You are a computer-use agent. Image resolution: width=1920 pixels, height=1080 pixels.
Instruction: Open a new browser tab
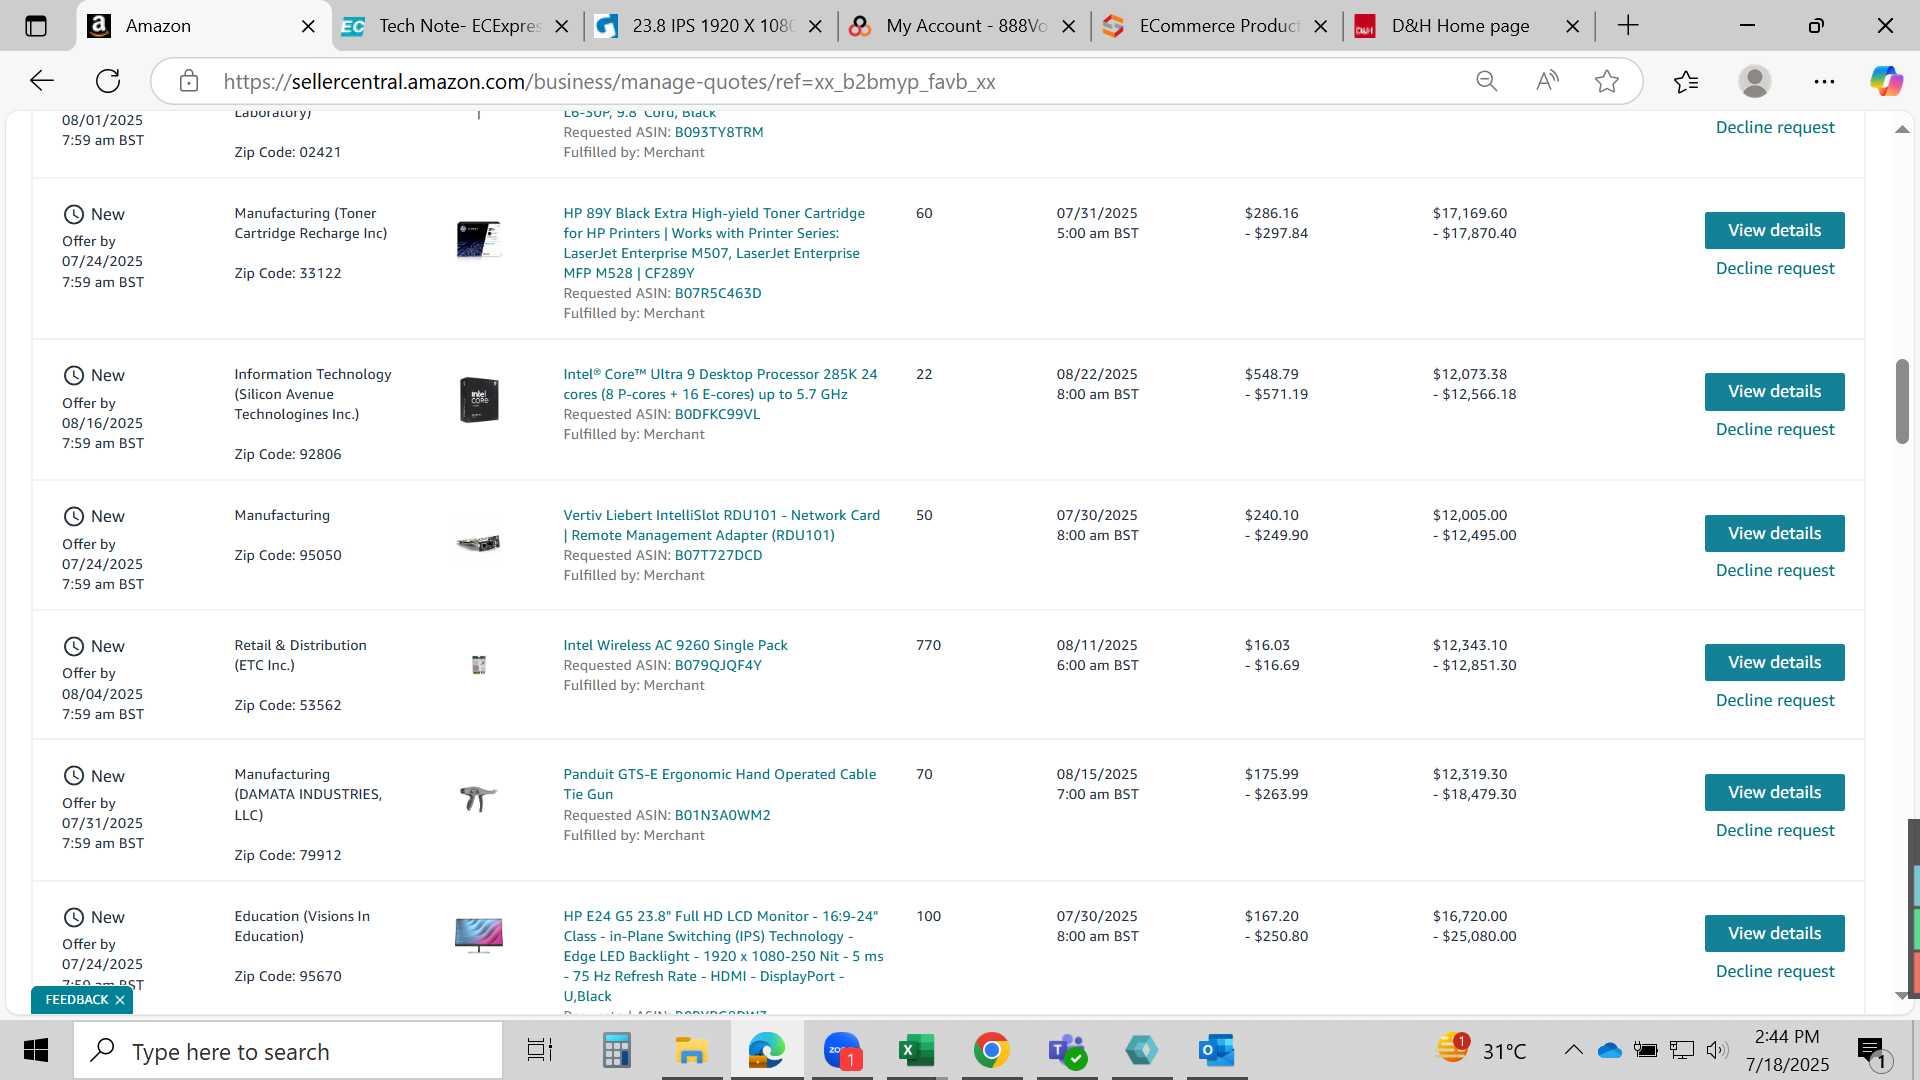[1628, 26]
